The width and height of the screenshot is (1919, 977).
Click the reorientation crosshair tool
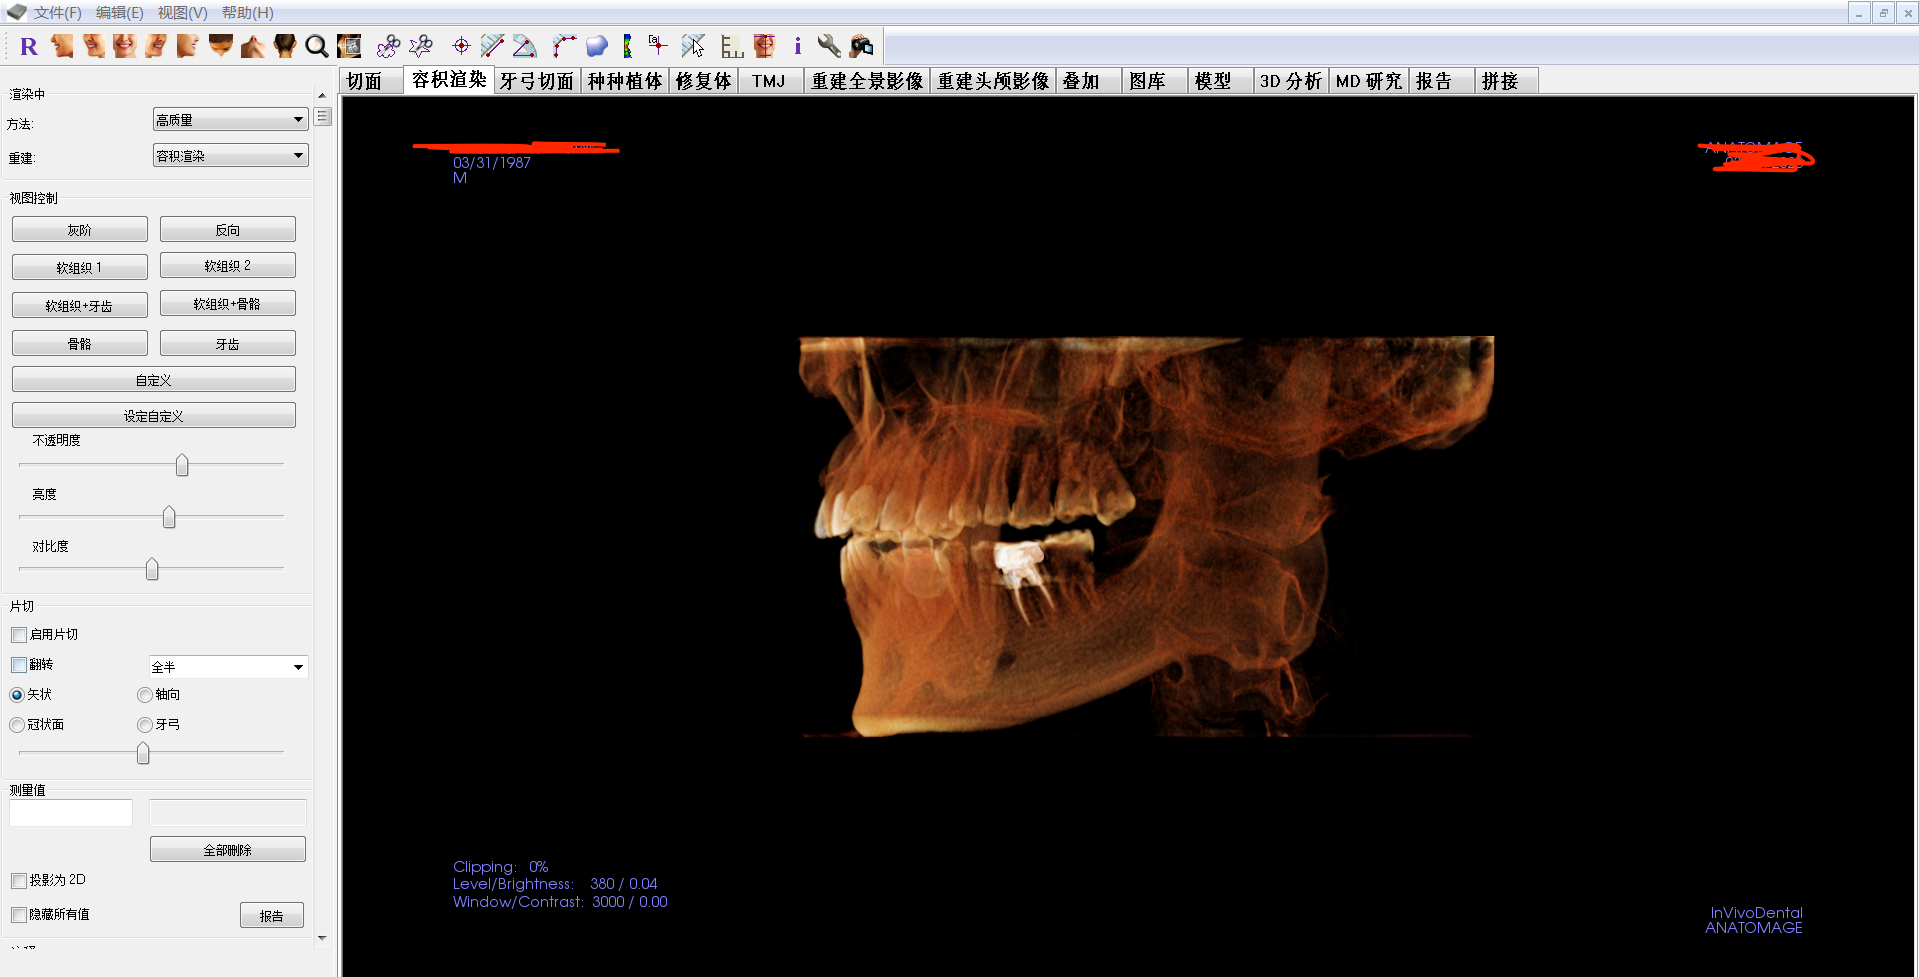pos(461,46)
